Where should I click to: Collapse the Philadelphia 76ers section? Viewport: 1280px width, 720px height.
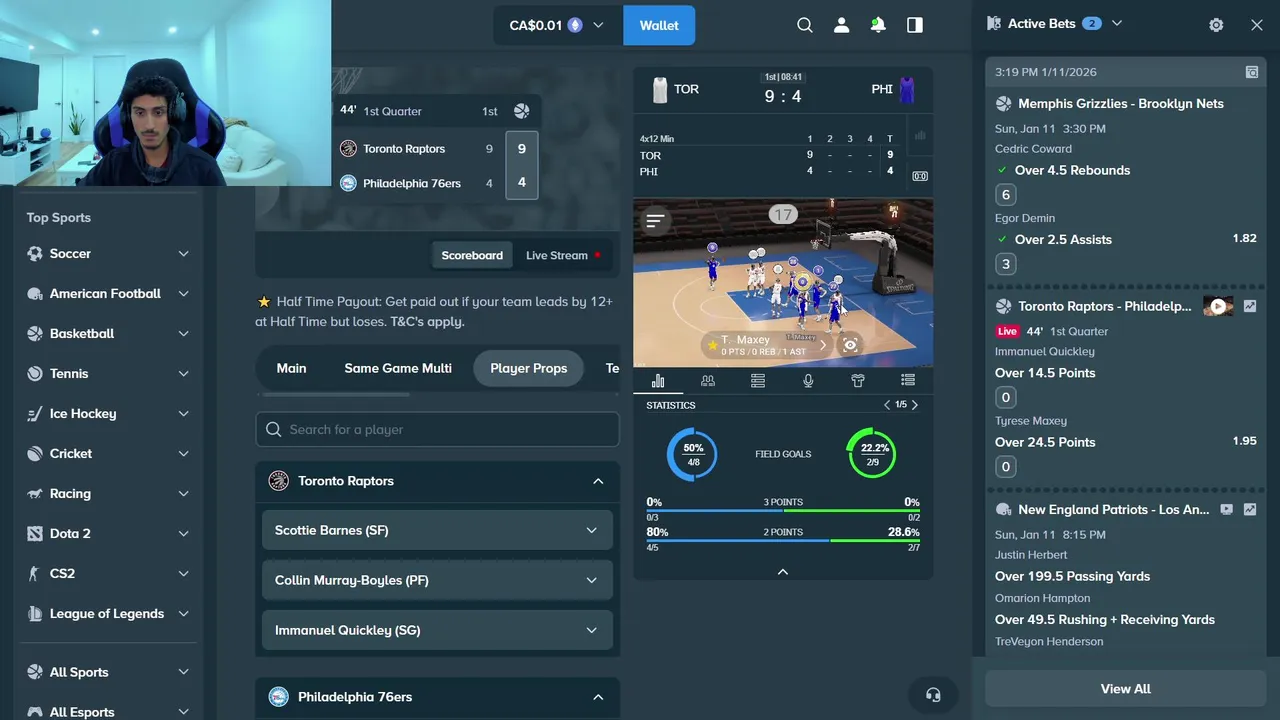598,697
